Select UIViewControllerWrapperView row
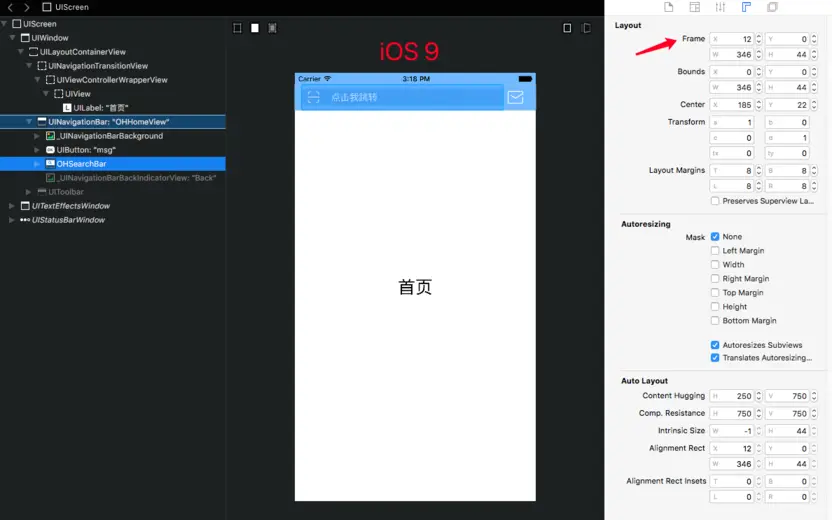The height and width of the screenshot is (520, 832). (112, 80)
